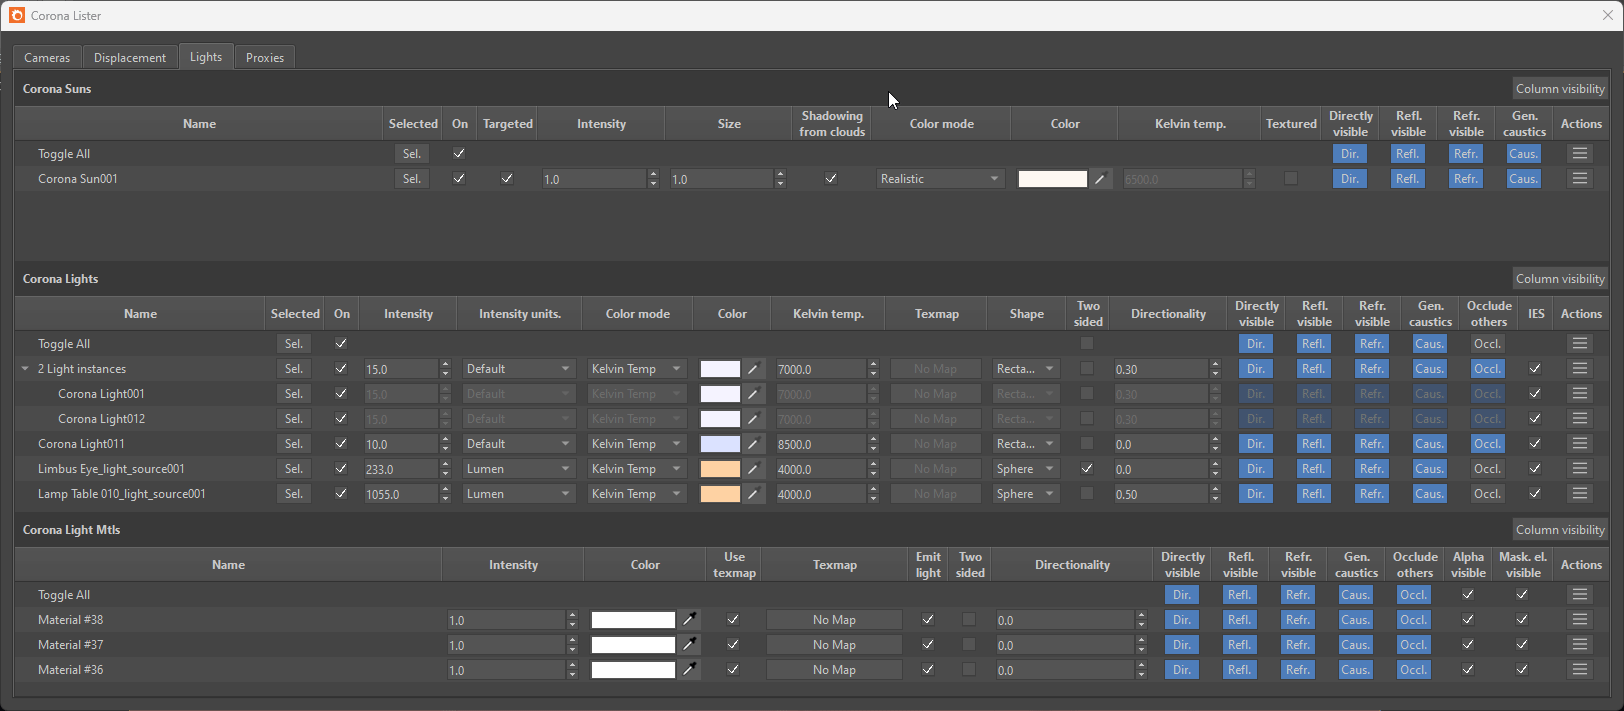The width and height of the screenshot is (1624, 711).
Task: Click No Map texmap button for Material #37
Action: click(834, 645)
